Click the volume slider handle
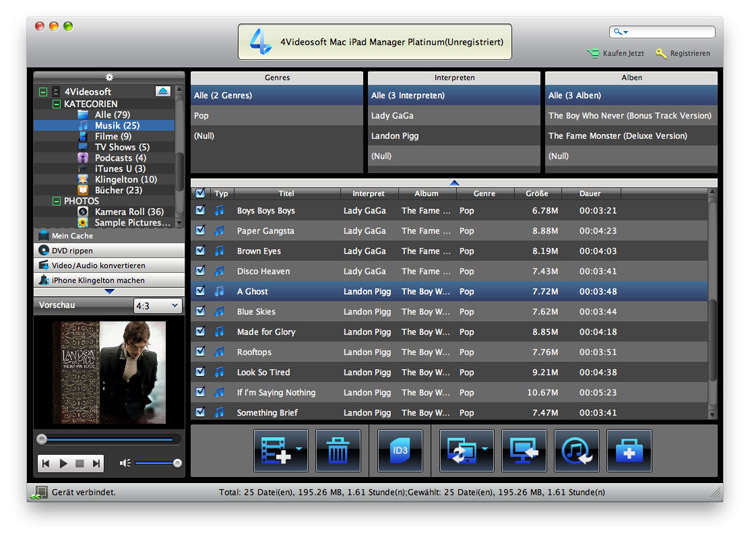This screenshot has height=539, width=750. [177, 463]
